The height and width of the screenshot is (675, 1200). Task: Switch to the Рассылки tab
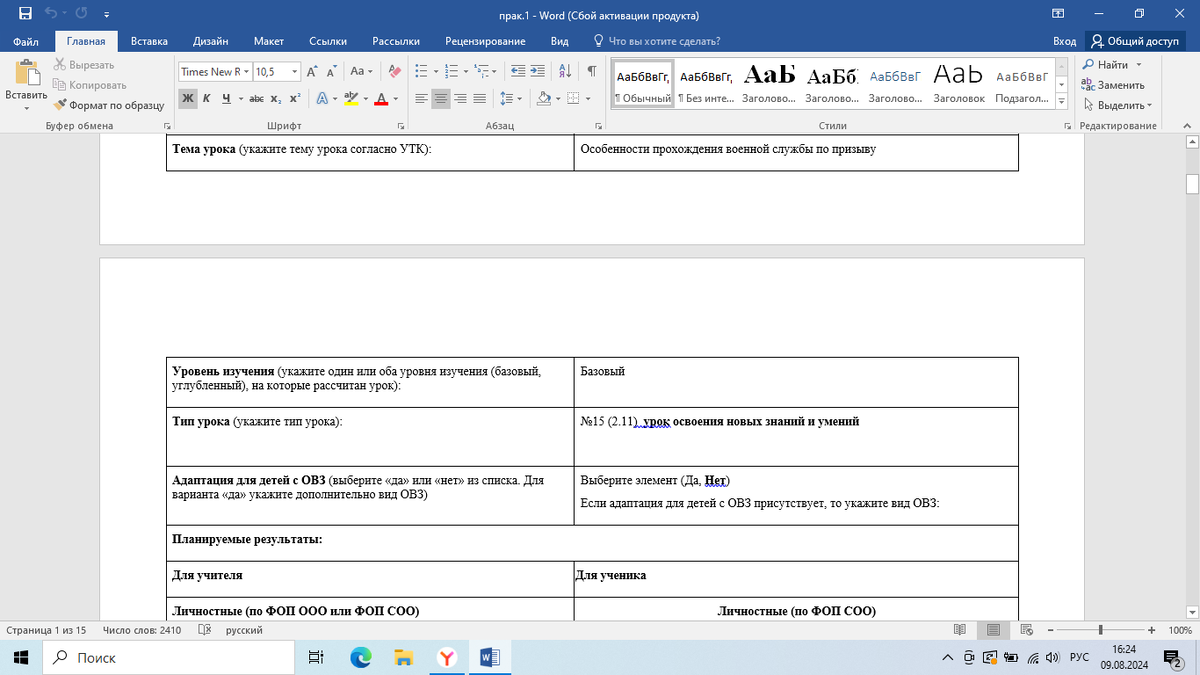click(x=396, y=41)
